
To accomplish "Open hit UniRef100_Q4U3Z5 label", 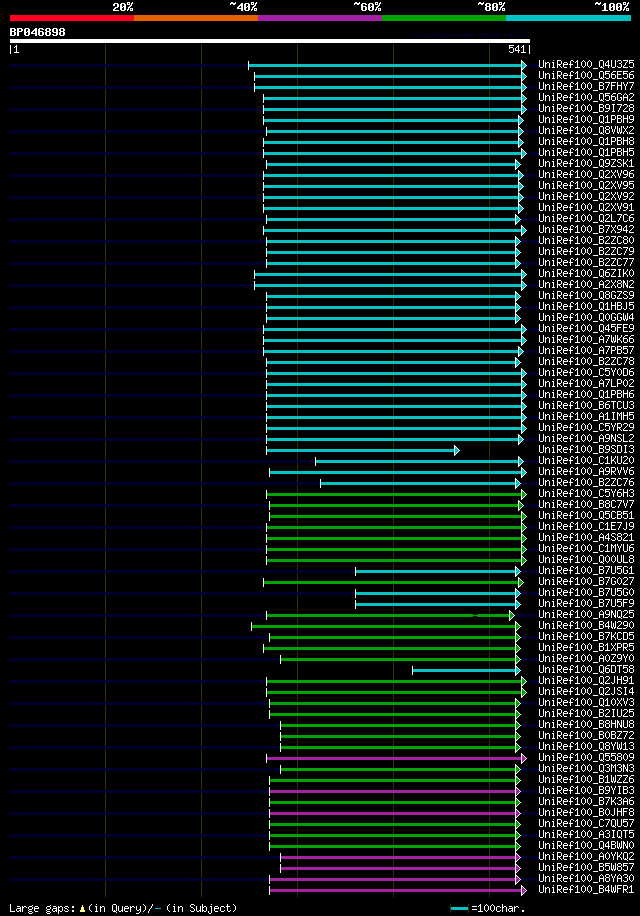I will tap(586, 64).
